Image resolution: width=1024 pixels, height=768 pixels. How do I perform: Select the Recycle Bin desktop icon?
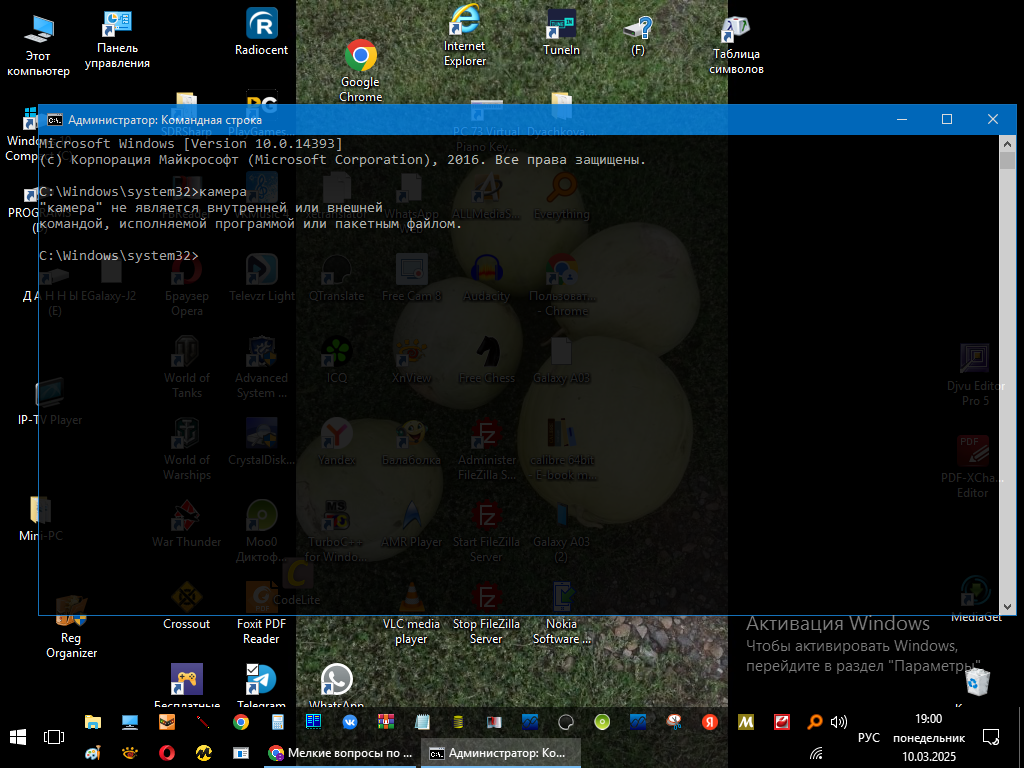pos(977,682)
